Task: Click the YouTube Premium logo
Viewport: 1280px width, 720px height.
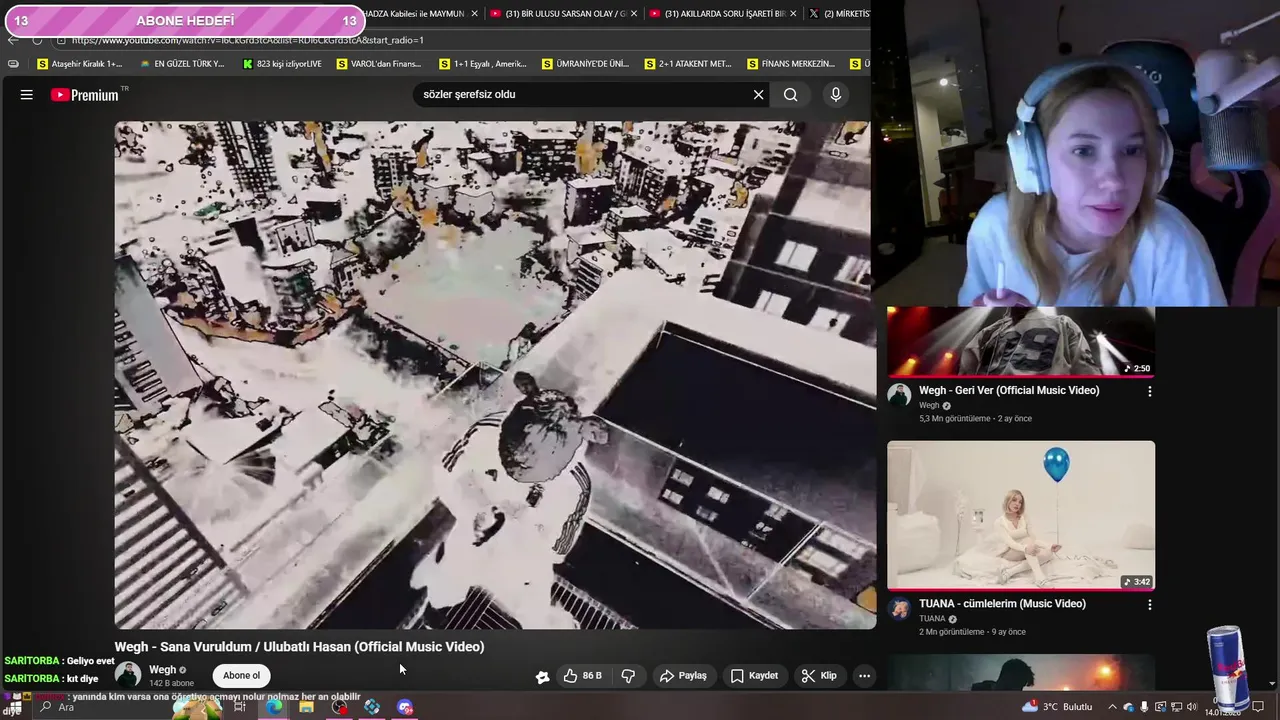Action: click(x=87, y=95)
